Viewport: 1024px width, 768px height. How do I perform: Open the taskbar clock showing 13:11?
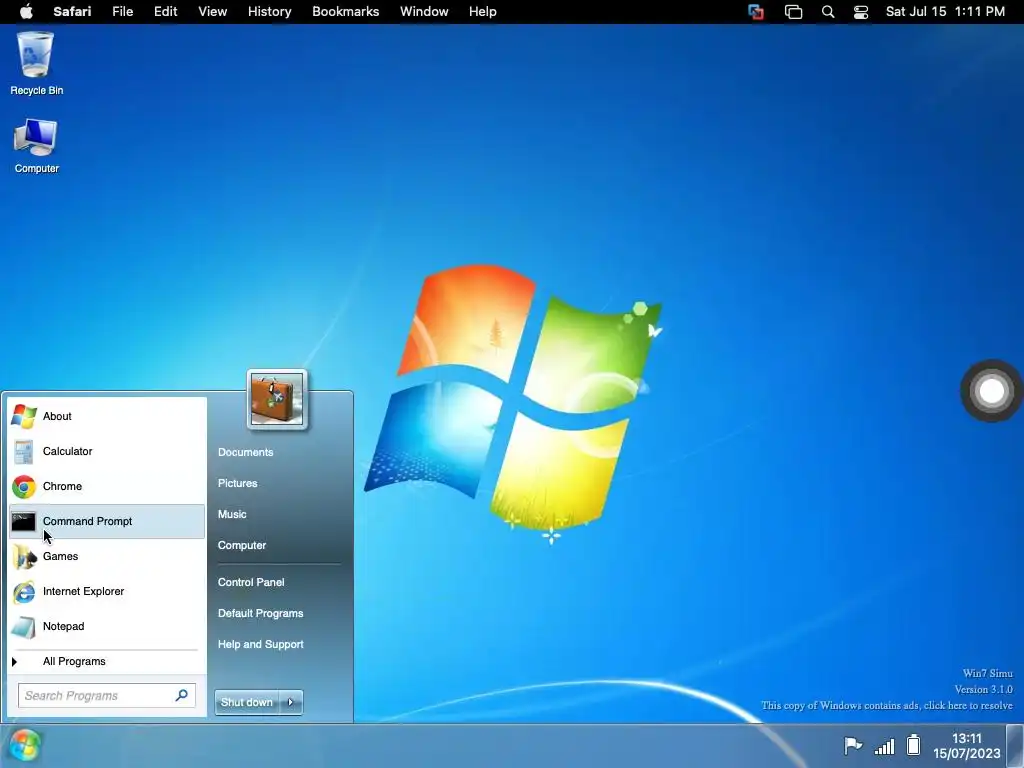[x=967, y=746]
